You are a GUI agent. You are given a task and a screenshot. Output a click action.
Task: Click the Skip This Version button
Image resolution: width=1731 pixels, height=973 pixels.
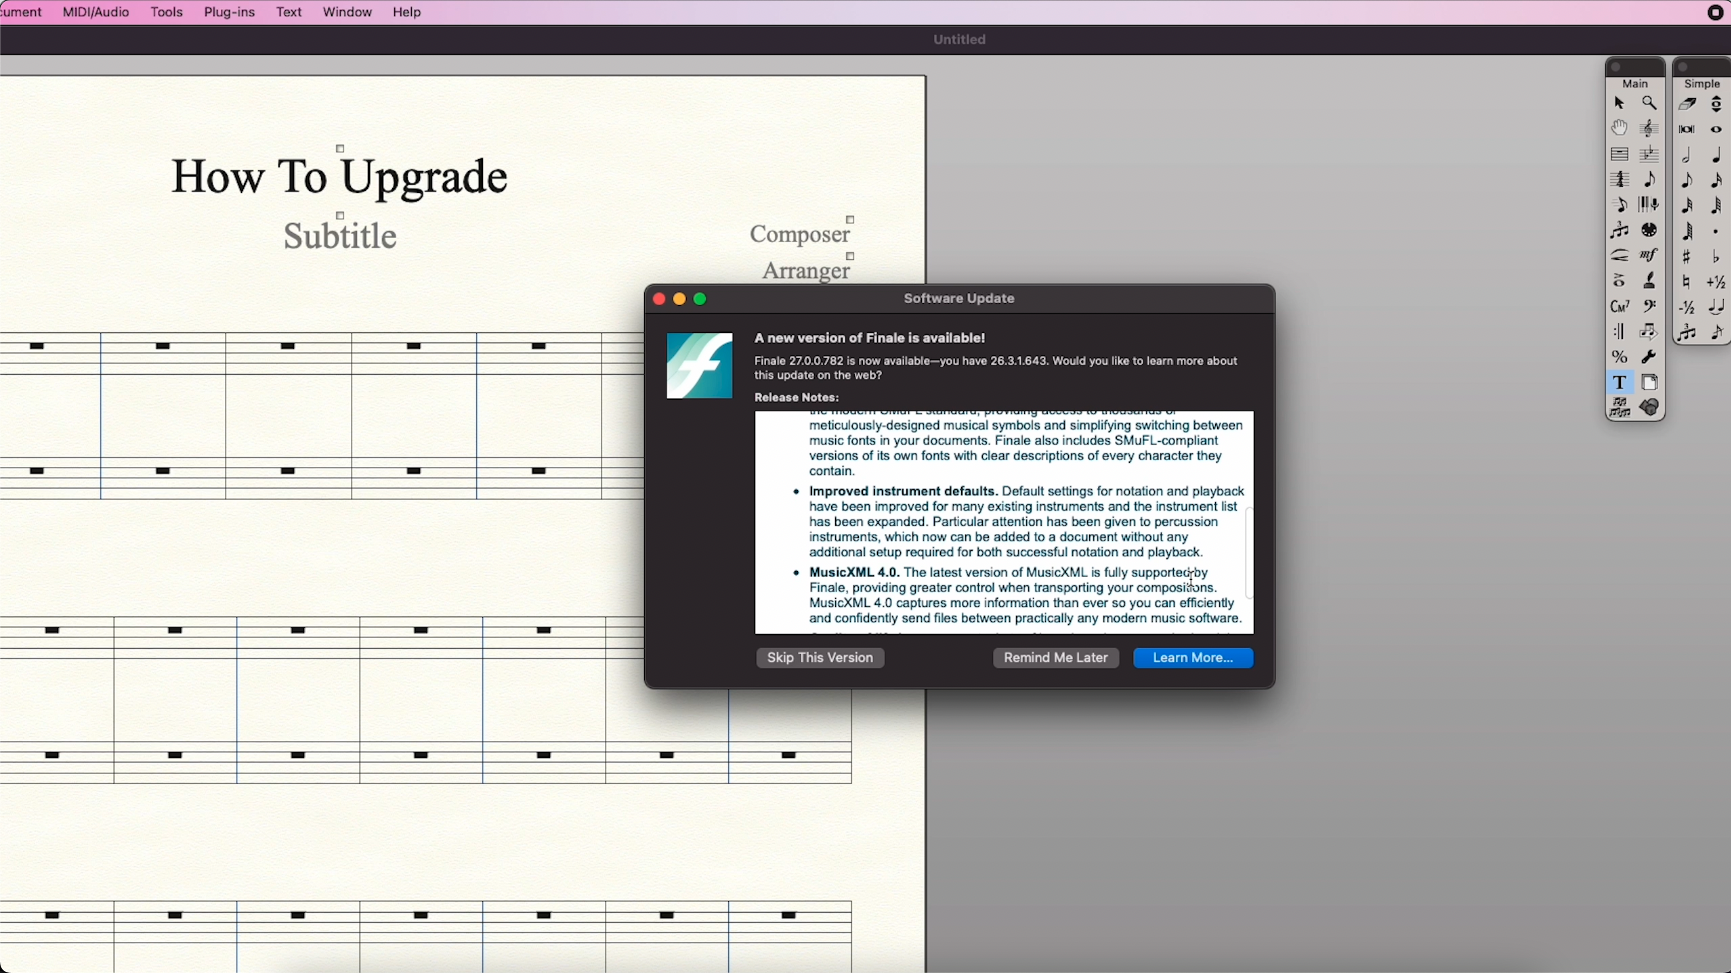coord(820,658)
